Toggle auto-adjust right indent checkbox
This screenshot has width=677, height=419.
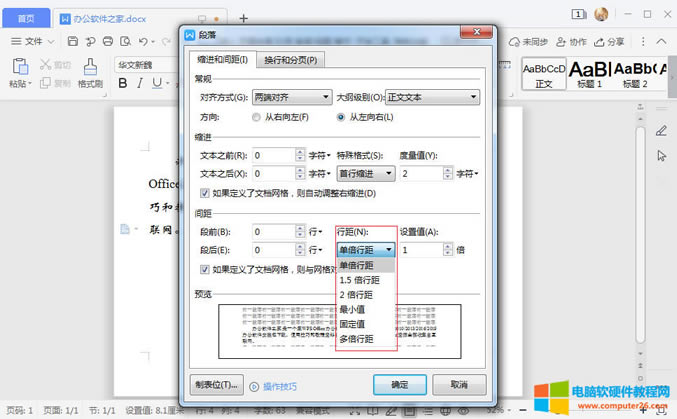click(x=206, y=193)
